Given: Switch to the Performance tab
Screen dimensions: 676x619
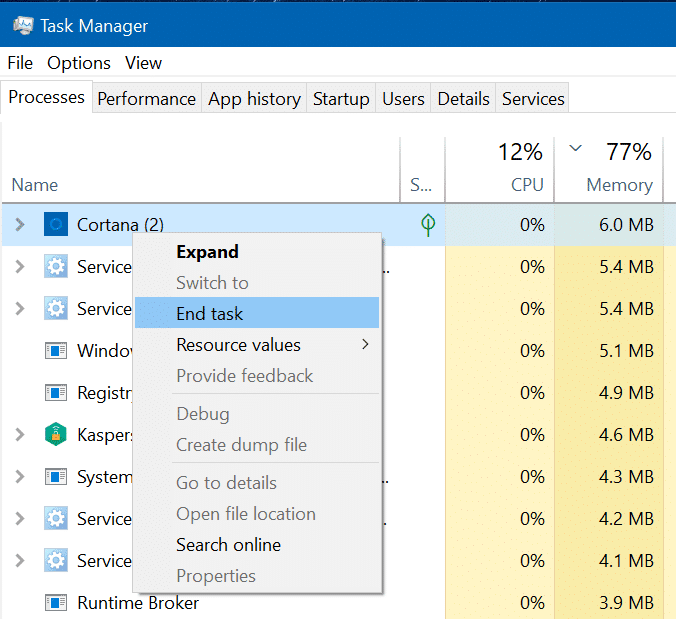Looking at the screenshot, I should pos(146,99).
